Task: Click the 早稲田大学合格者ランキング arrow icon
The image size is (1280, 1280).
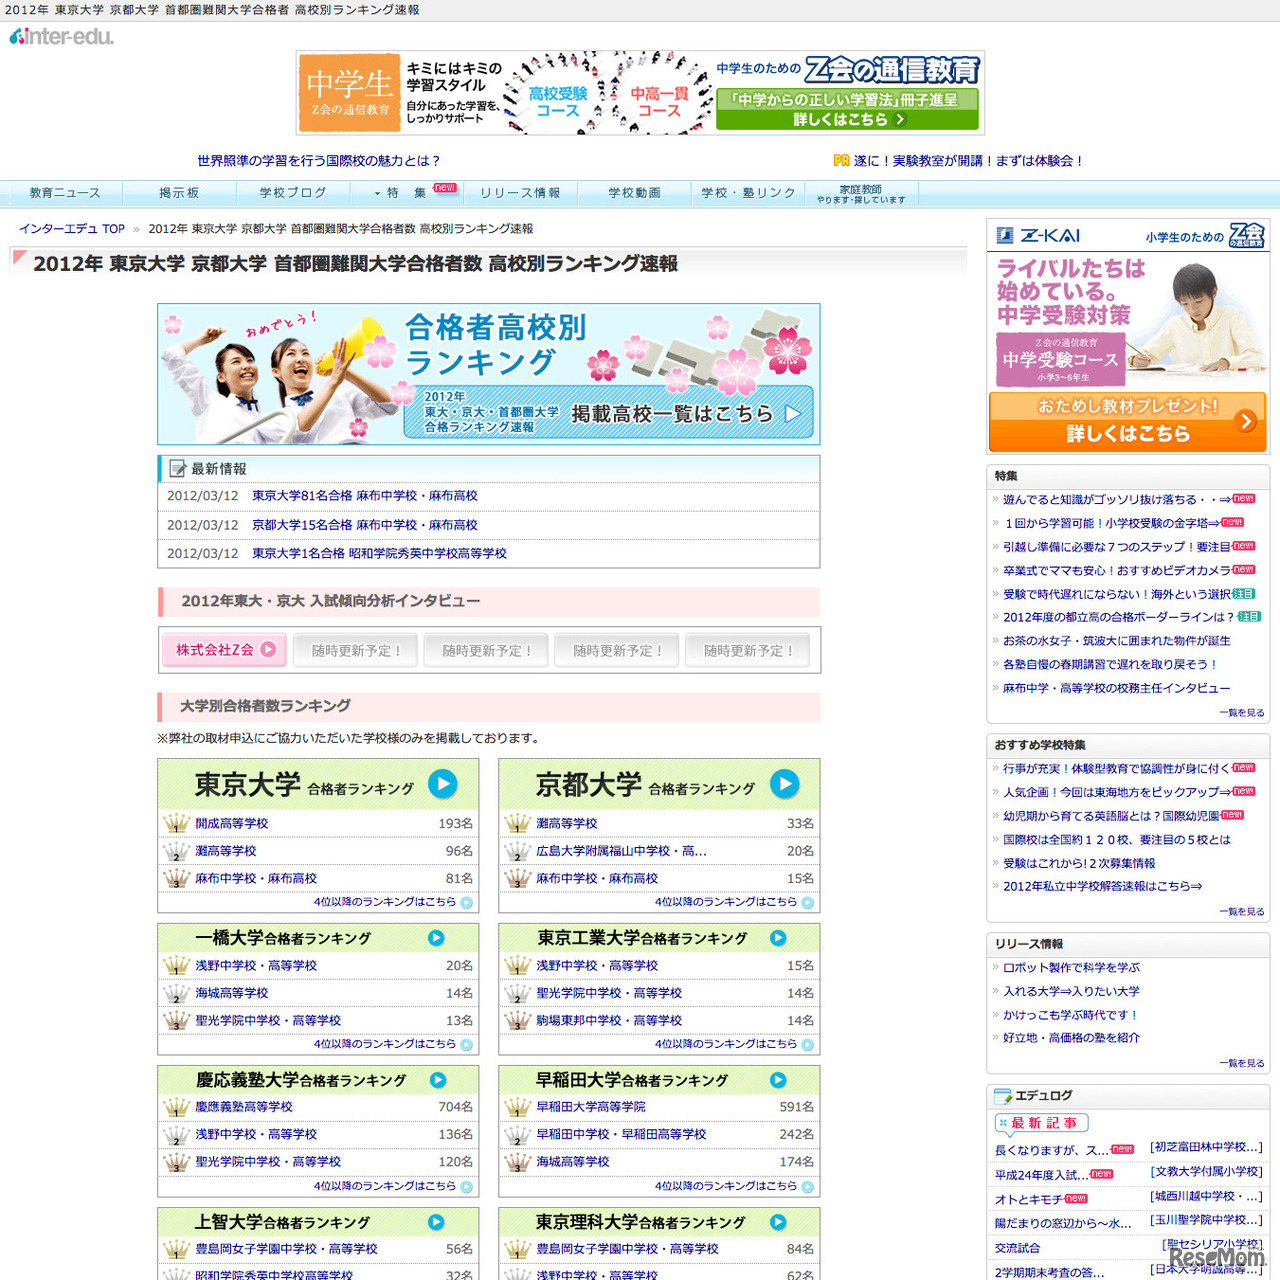Action: pos(778,1080)
